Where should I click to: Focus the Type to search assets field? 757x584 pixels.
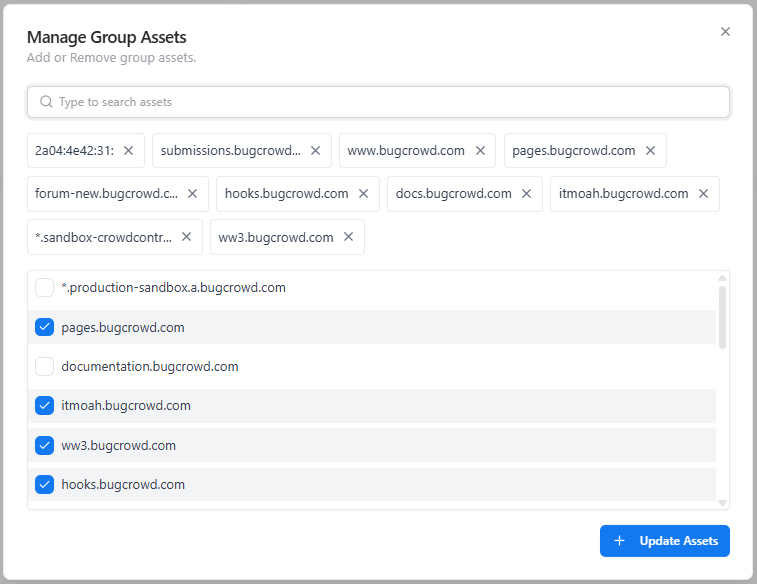click(378, 102)
